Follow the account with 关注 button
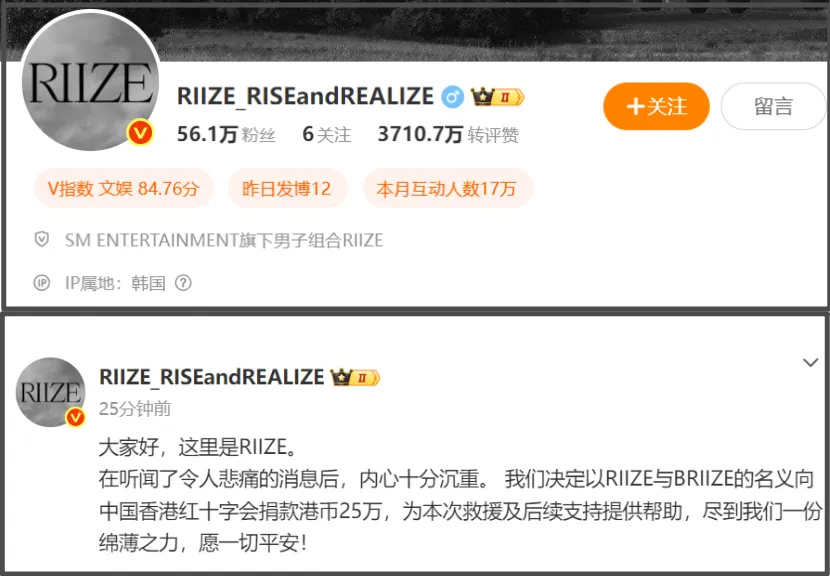Image resolution: width=830 pixels, height=576 pixels. tap(656, 106)
